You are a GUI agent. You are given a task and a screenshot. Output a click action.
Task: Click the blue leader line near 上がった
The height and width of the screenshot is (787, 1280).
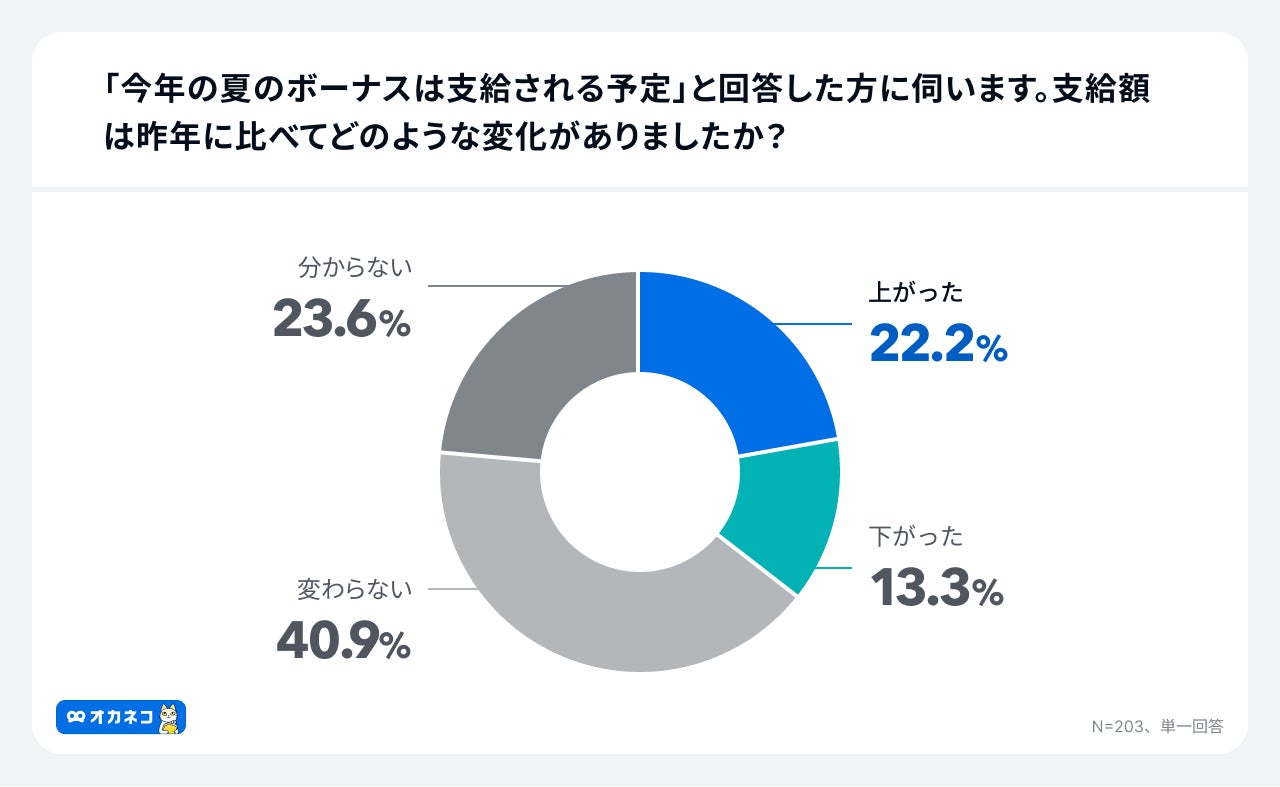[815, 325]
